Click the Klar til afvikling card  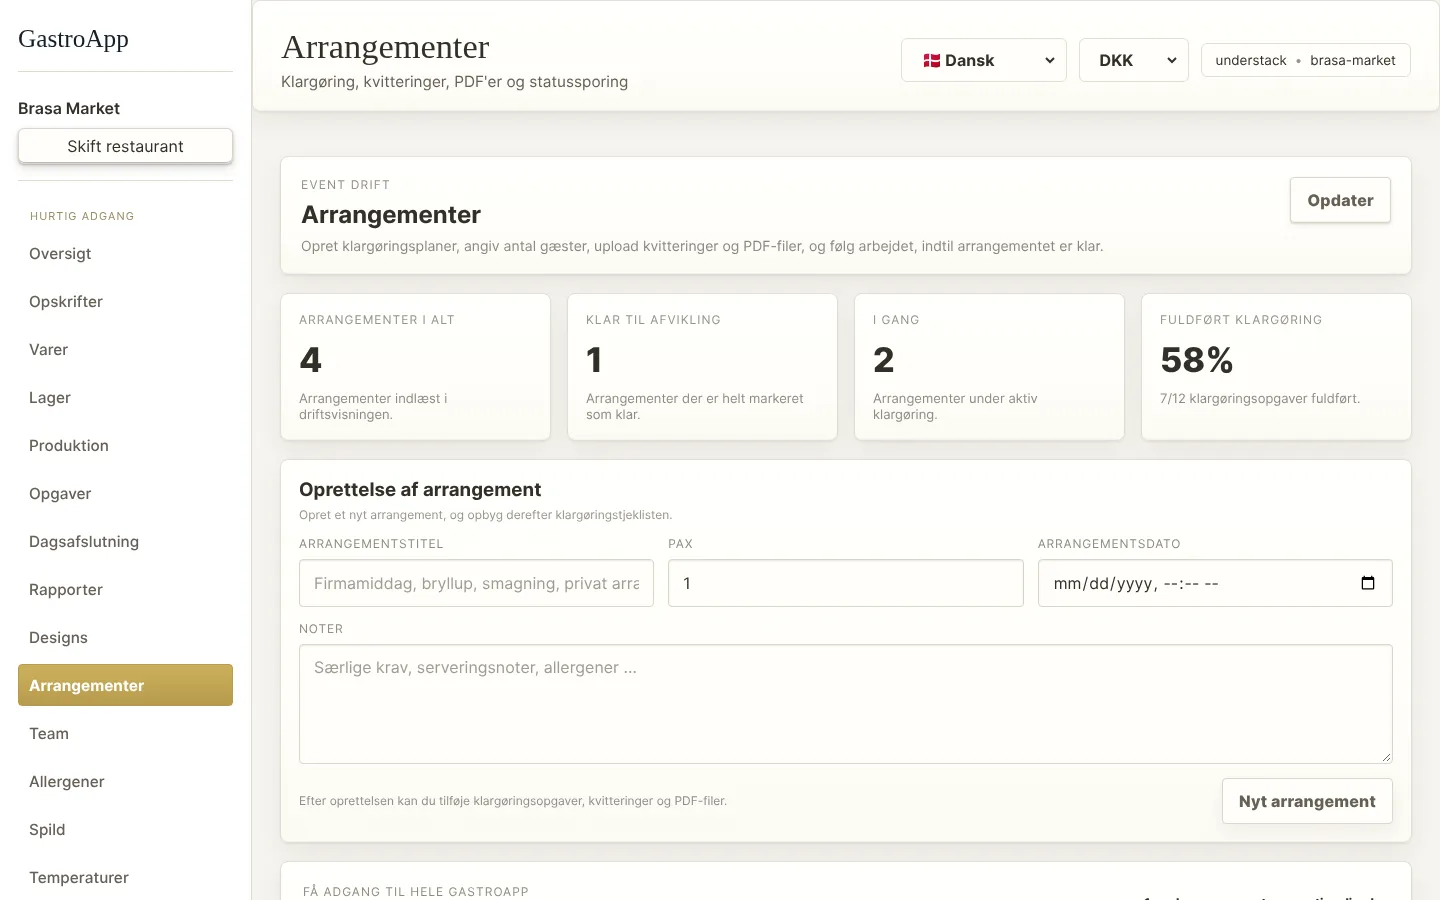tap(702, 367)
